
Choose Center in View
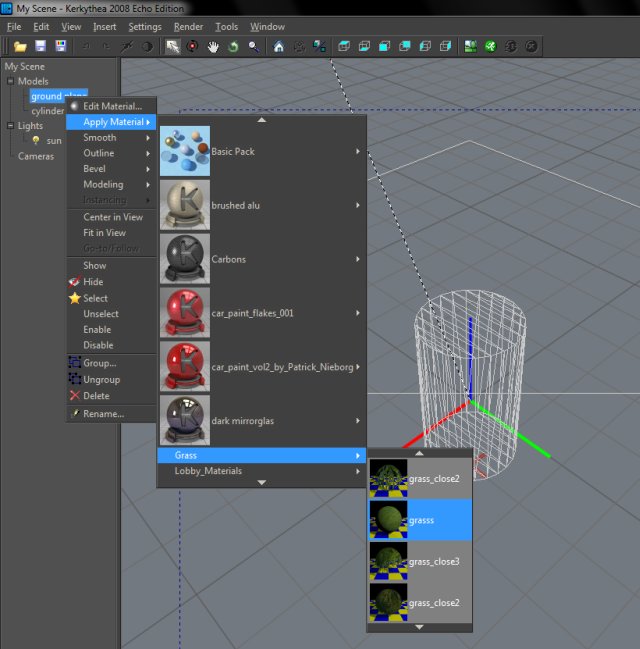[111, 217]
